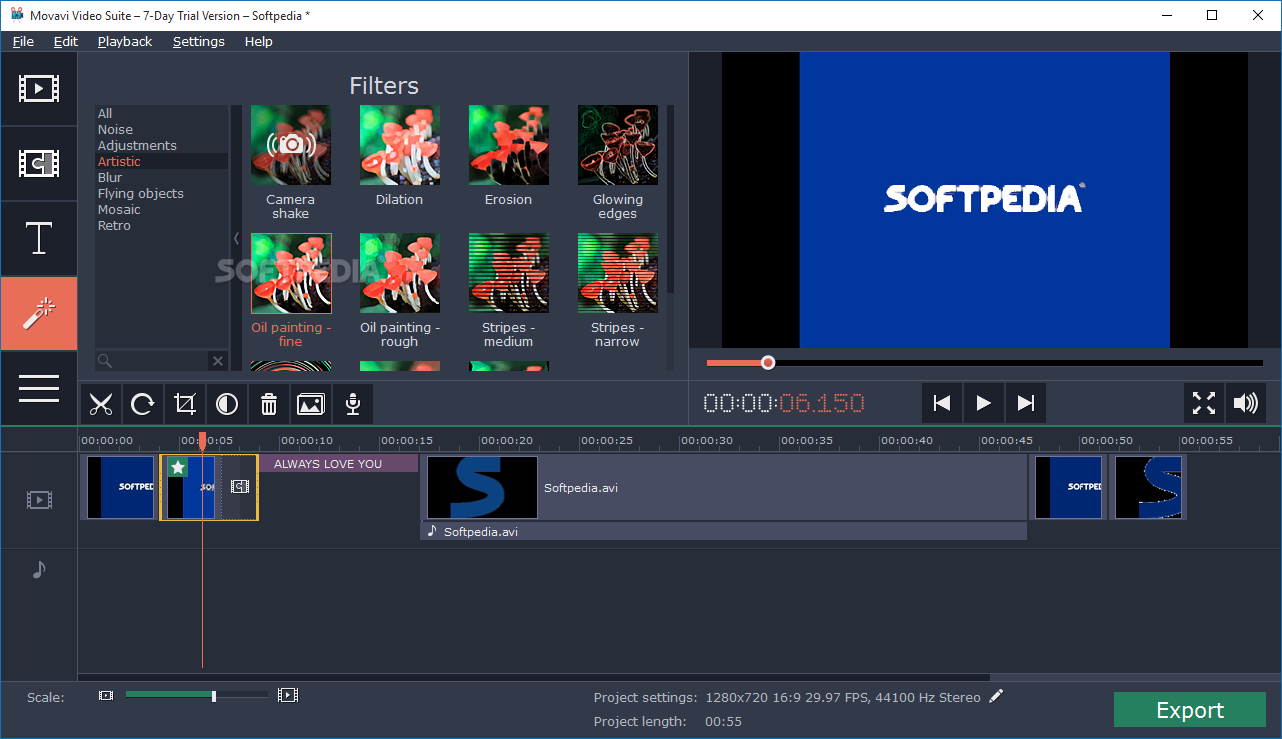Screen dimensions: 1282x739
Task: Choose the Glowing edges filter thumbnail
Action: 618,145
